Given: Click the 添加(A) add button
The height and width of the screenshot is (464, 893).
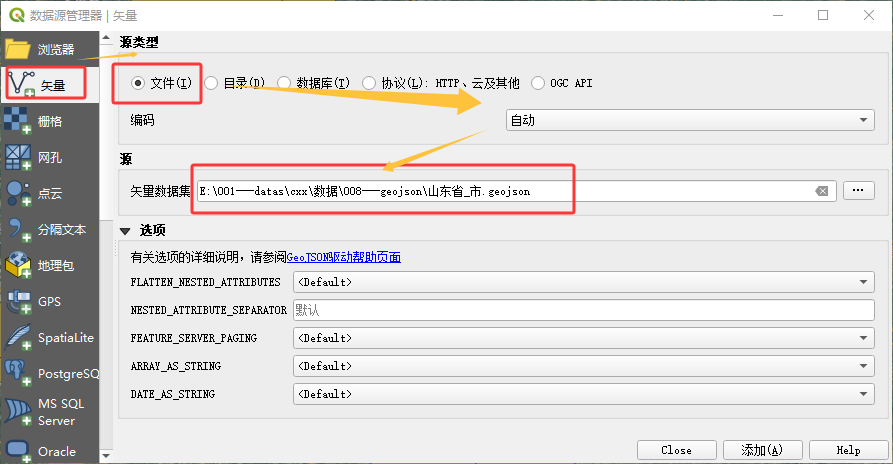Looking at the screenshot, I should (x=763, y=450).
